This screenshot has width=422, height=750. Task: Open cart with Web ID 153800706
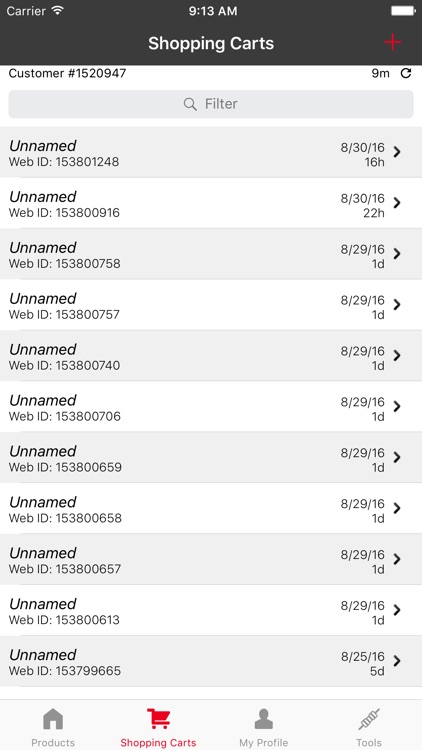tap(211, 407)
